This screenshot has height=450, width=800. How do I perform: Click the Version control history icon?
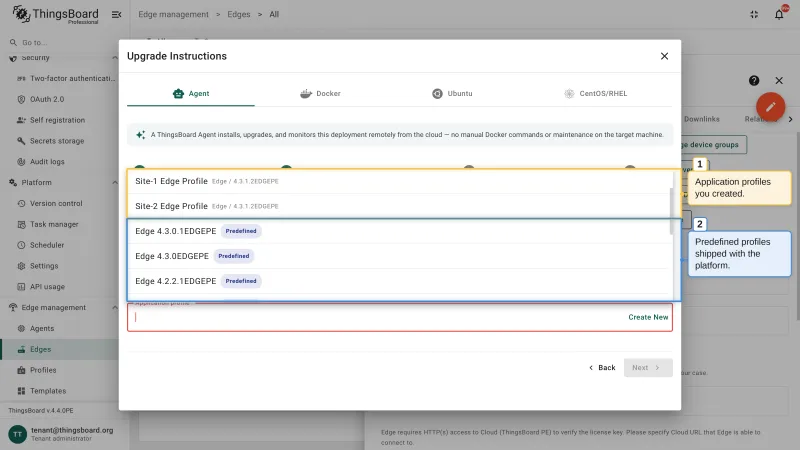(x=21, y=204)
